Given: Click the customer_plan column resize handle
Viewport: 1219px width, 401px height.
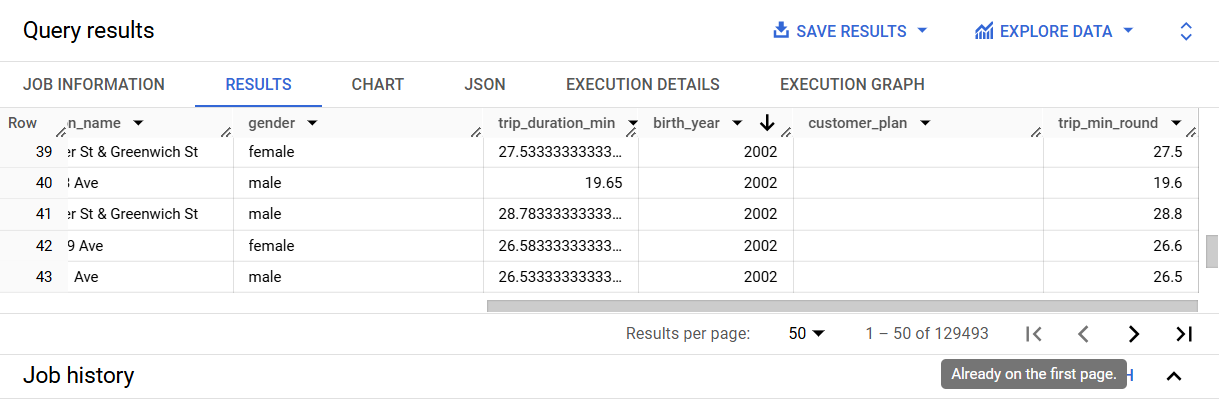Looking at the screenshot, I should [1036, 131].
